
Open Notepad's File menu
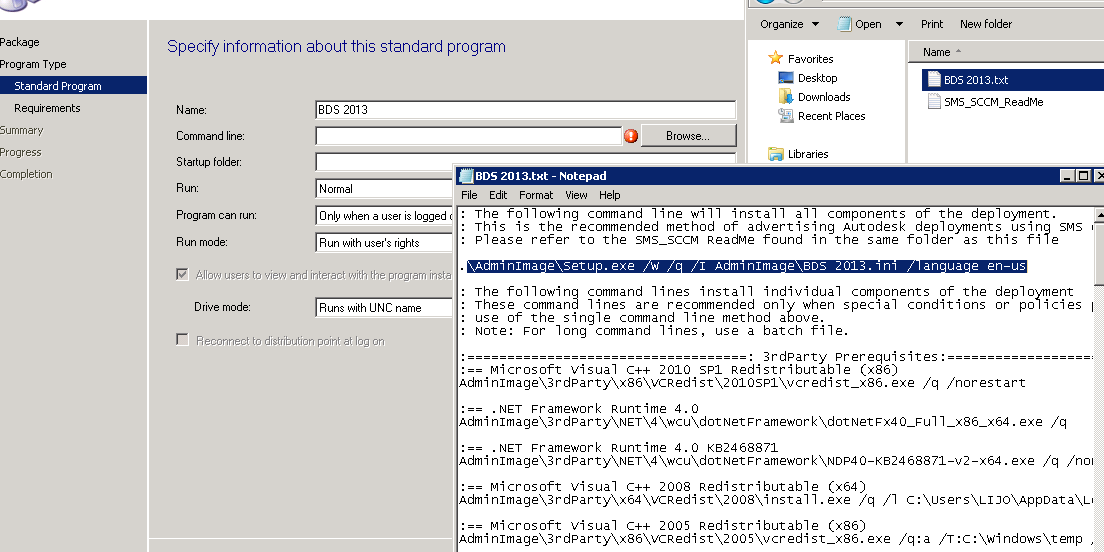click(x=469, y=195)
